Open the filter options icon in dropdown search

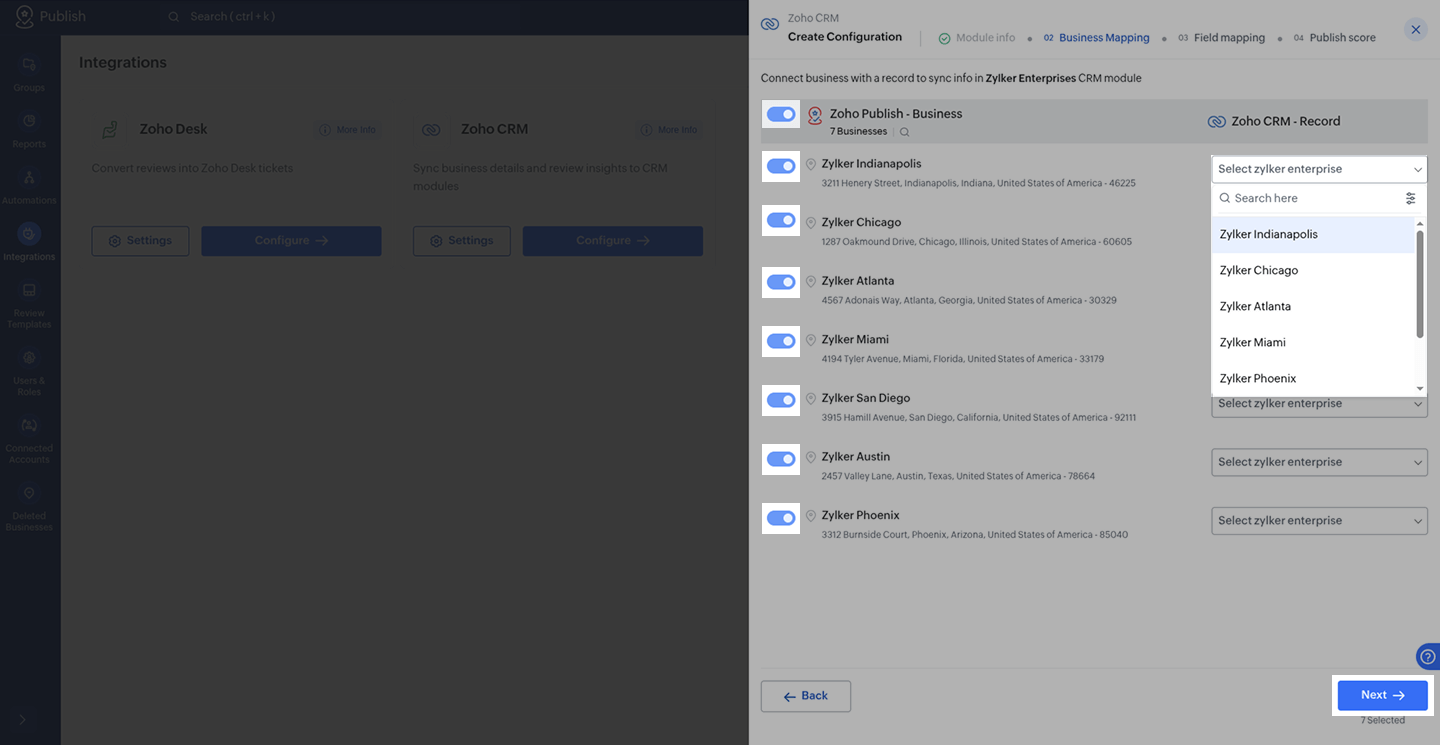coord(1411,198)
